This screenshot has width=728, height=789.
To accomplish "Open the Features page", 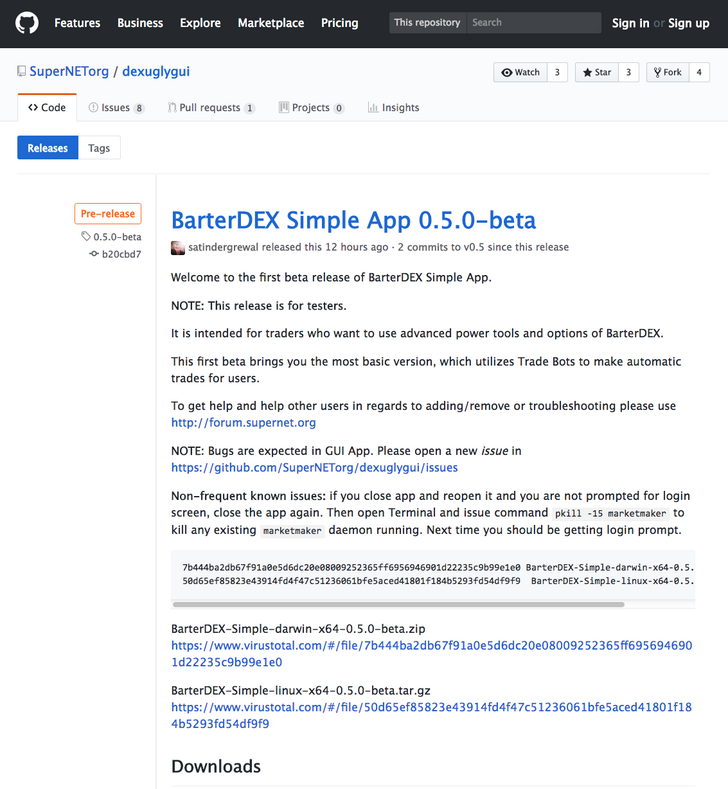I will pos(77,23).
